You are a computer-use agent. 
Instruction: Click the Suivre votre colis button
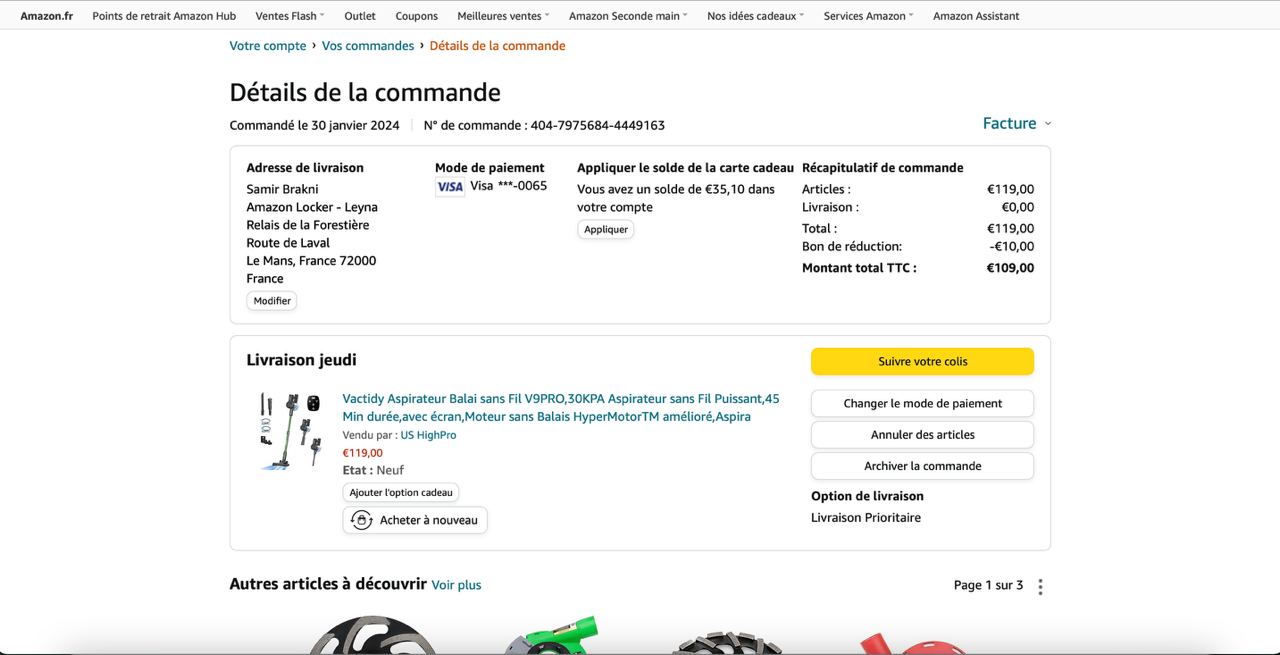point(922,362)
